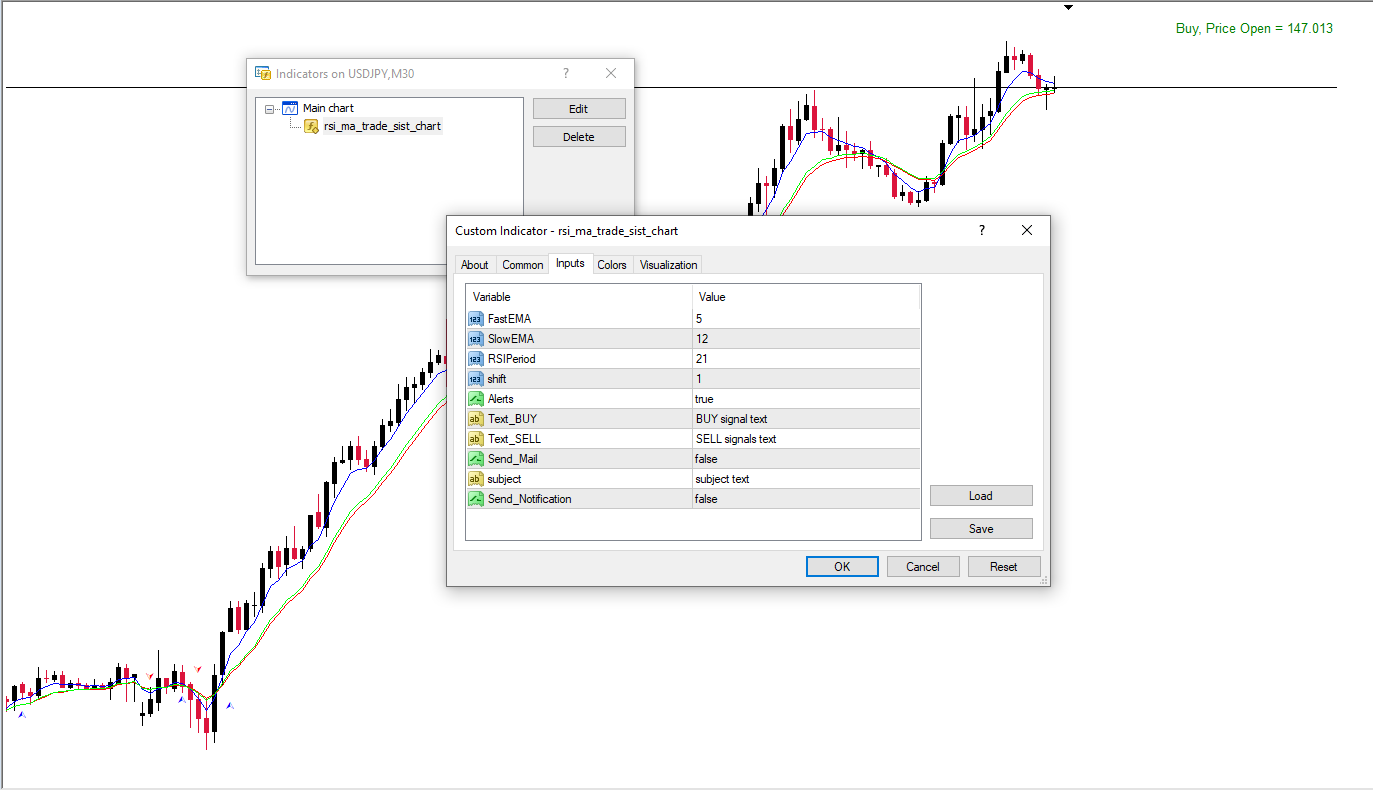Open the About tab

tap(474, 265)
